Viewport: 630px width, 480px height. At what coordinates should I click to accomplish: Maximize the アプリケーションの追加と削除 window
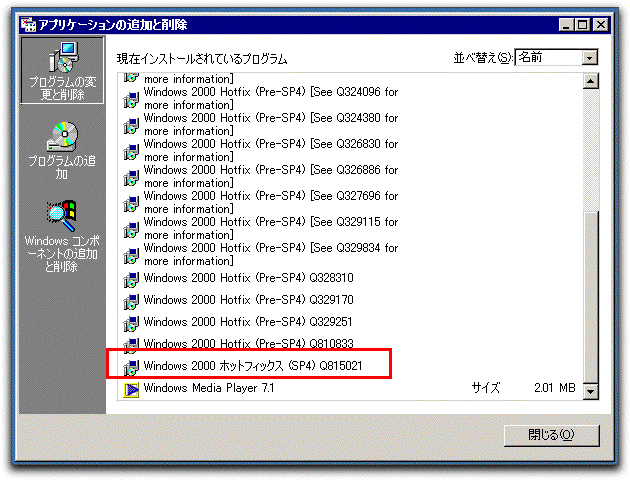pyautogui.click(x=582, y=25)
